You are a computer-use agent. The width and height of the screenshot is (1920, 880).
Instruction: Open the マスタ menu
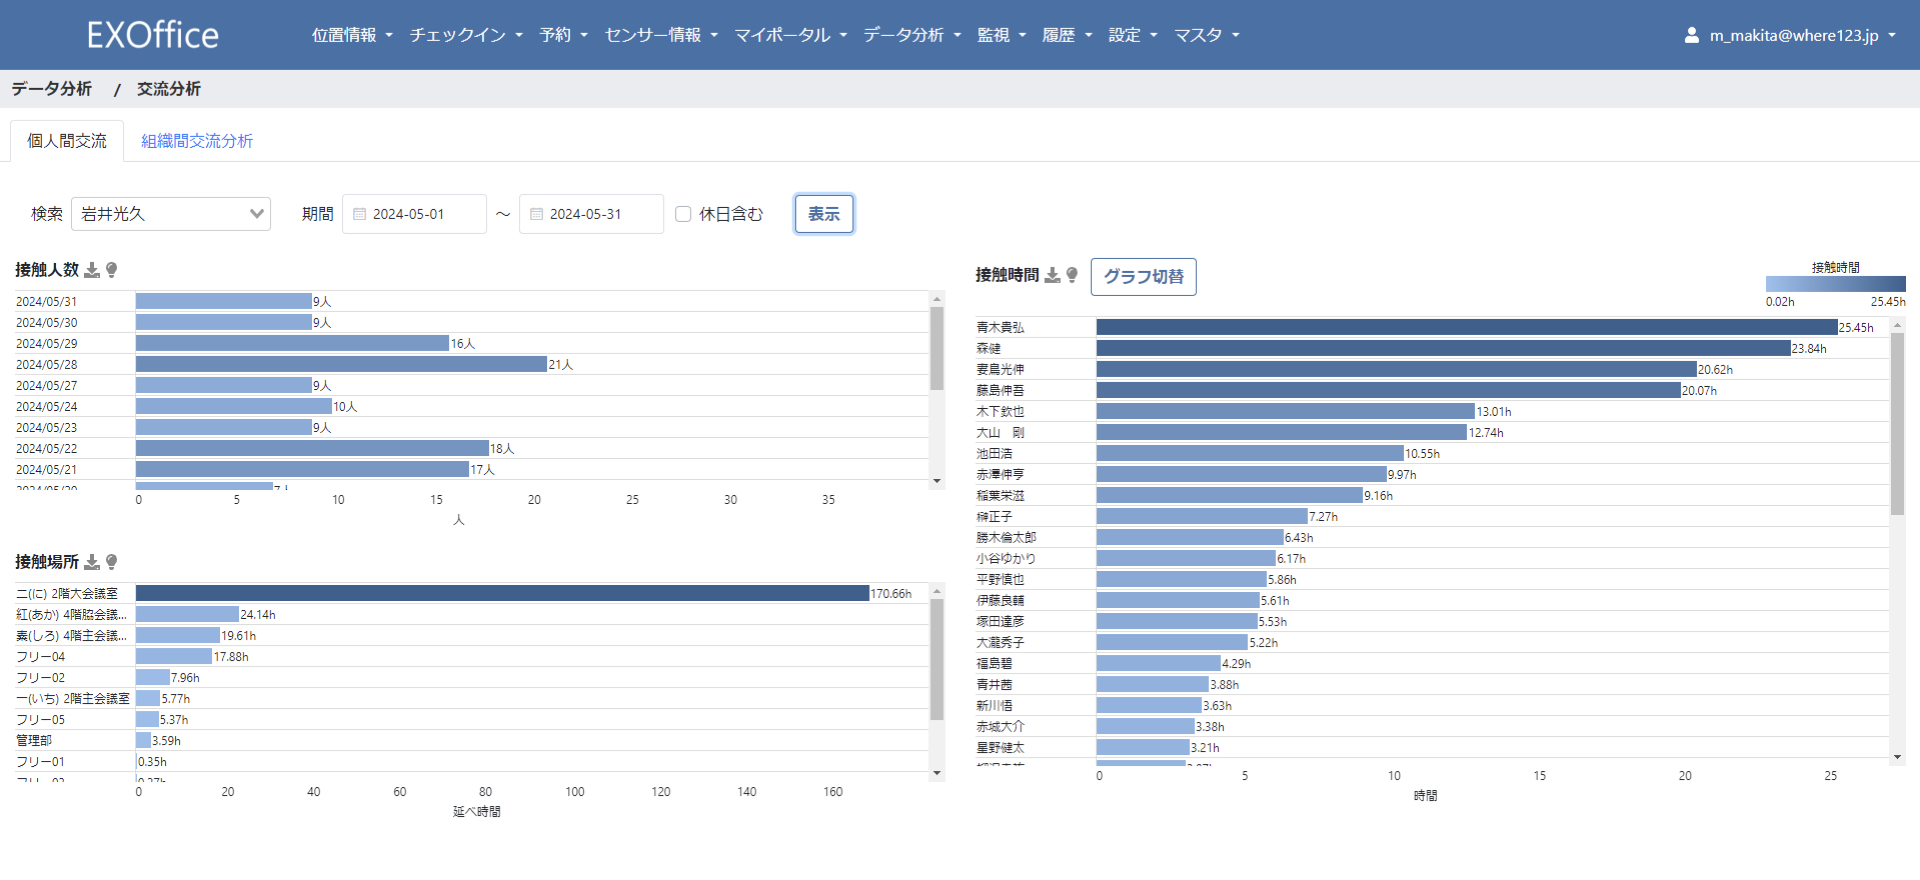tap(1207, 35)
